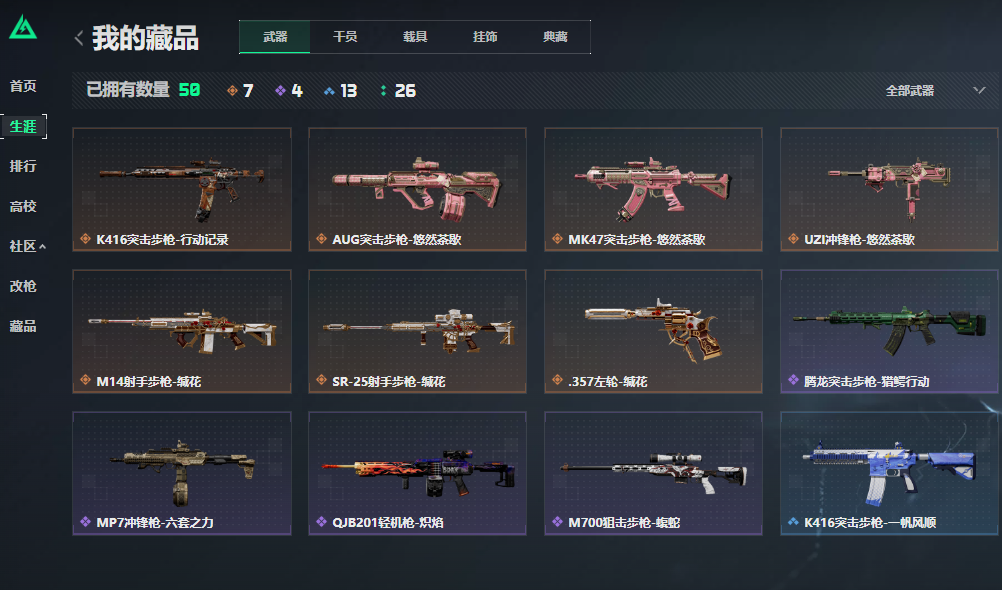The height and width of the screenshot is (590, 1002).
Task: Select the QJB201轻机枪-炽焰 weapon card
Action: (x=417, y=473)
